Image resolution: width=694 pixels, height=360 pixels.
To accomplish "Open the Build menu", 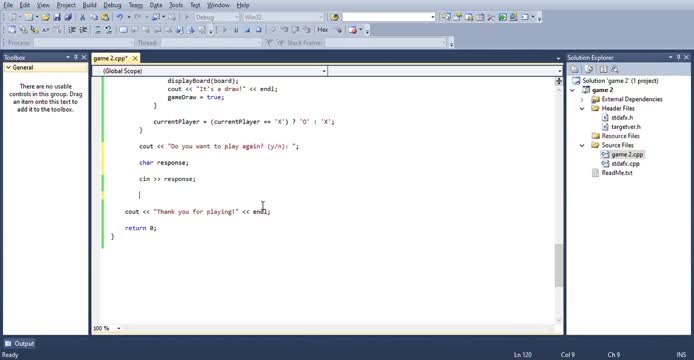I will click(x=89, y=5).
